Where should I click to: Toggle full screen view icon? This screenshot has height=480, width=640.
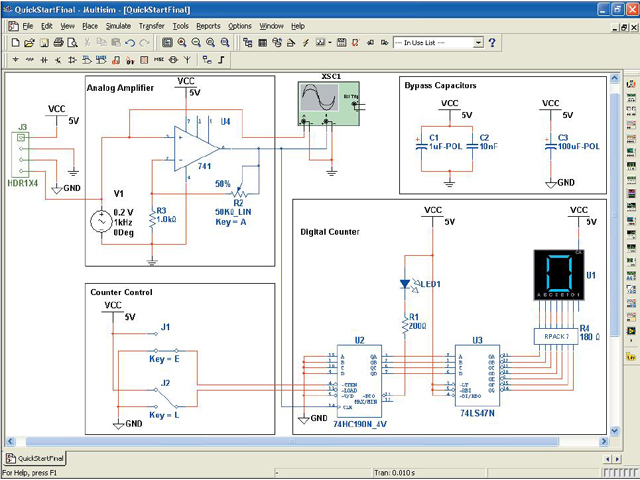[x=167, y=42]
